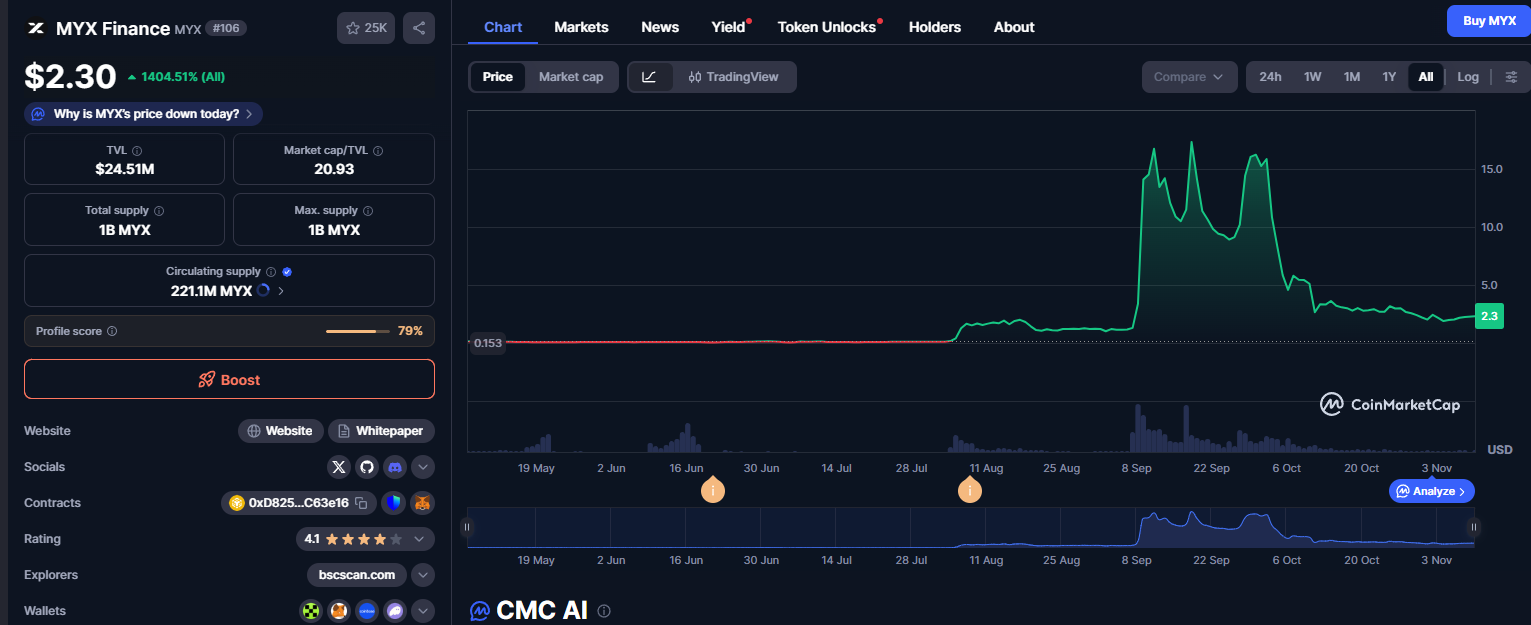Open Circulating supply info icon
1531x625 pixels.
point(271,271)
